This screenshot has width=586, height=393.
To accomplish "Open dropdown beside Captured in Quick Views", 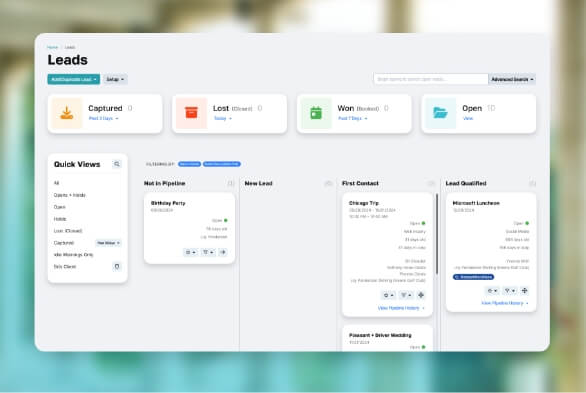I will [108, 243].
